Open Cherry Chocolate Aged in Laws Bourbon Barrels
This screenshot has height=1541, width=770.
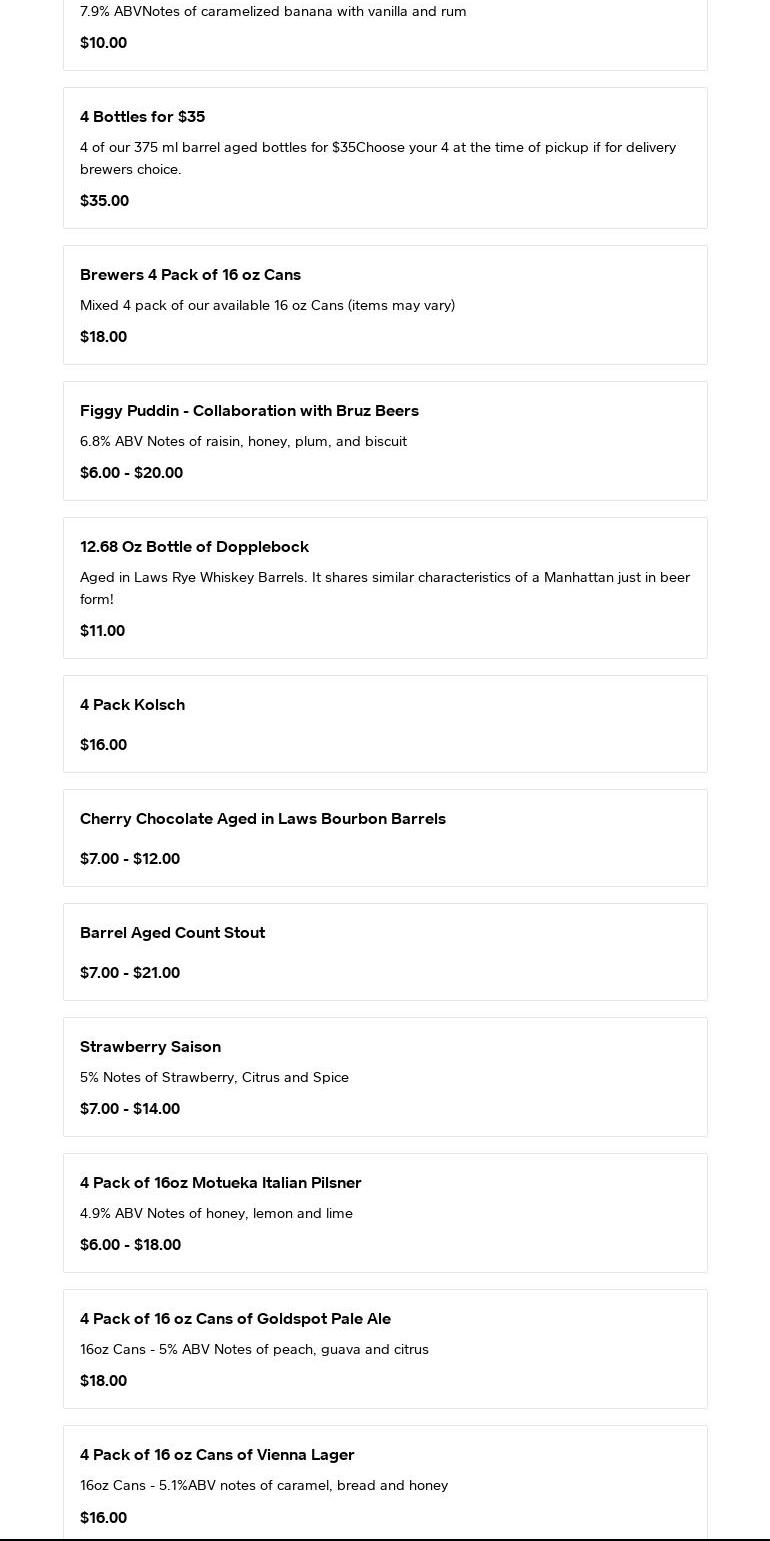tap(263, 819)
